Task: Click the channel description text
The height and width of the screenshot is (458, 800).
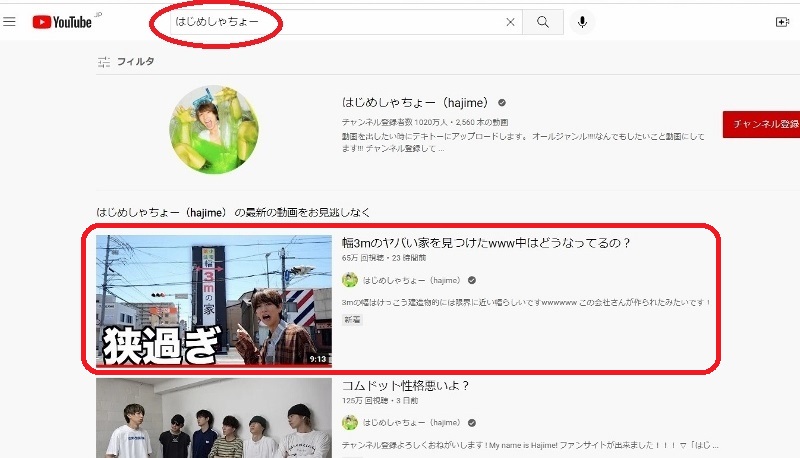Action: pyautogui.click(x=523, y=142)
